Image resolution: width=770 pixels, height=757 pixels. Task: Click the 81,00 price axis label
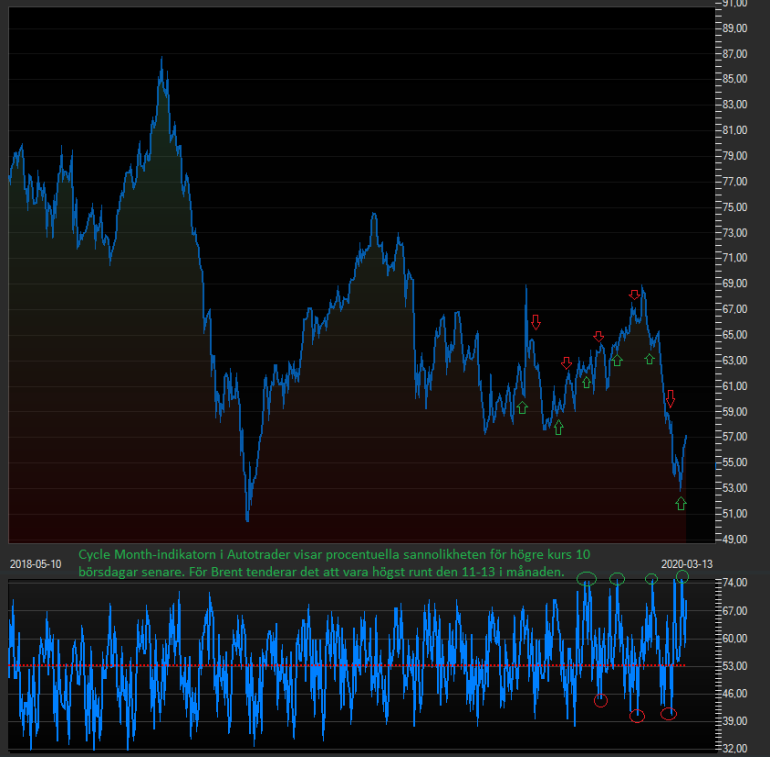point(735,131)
